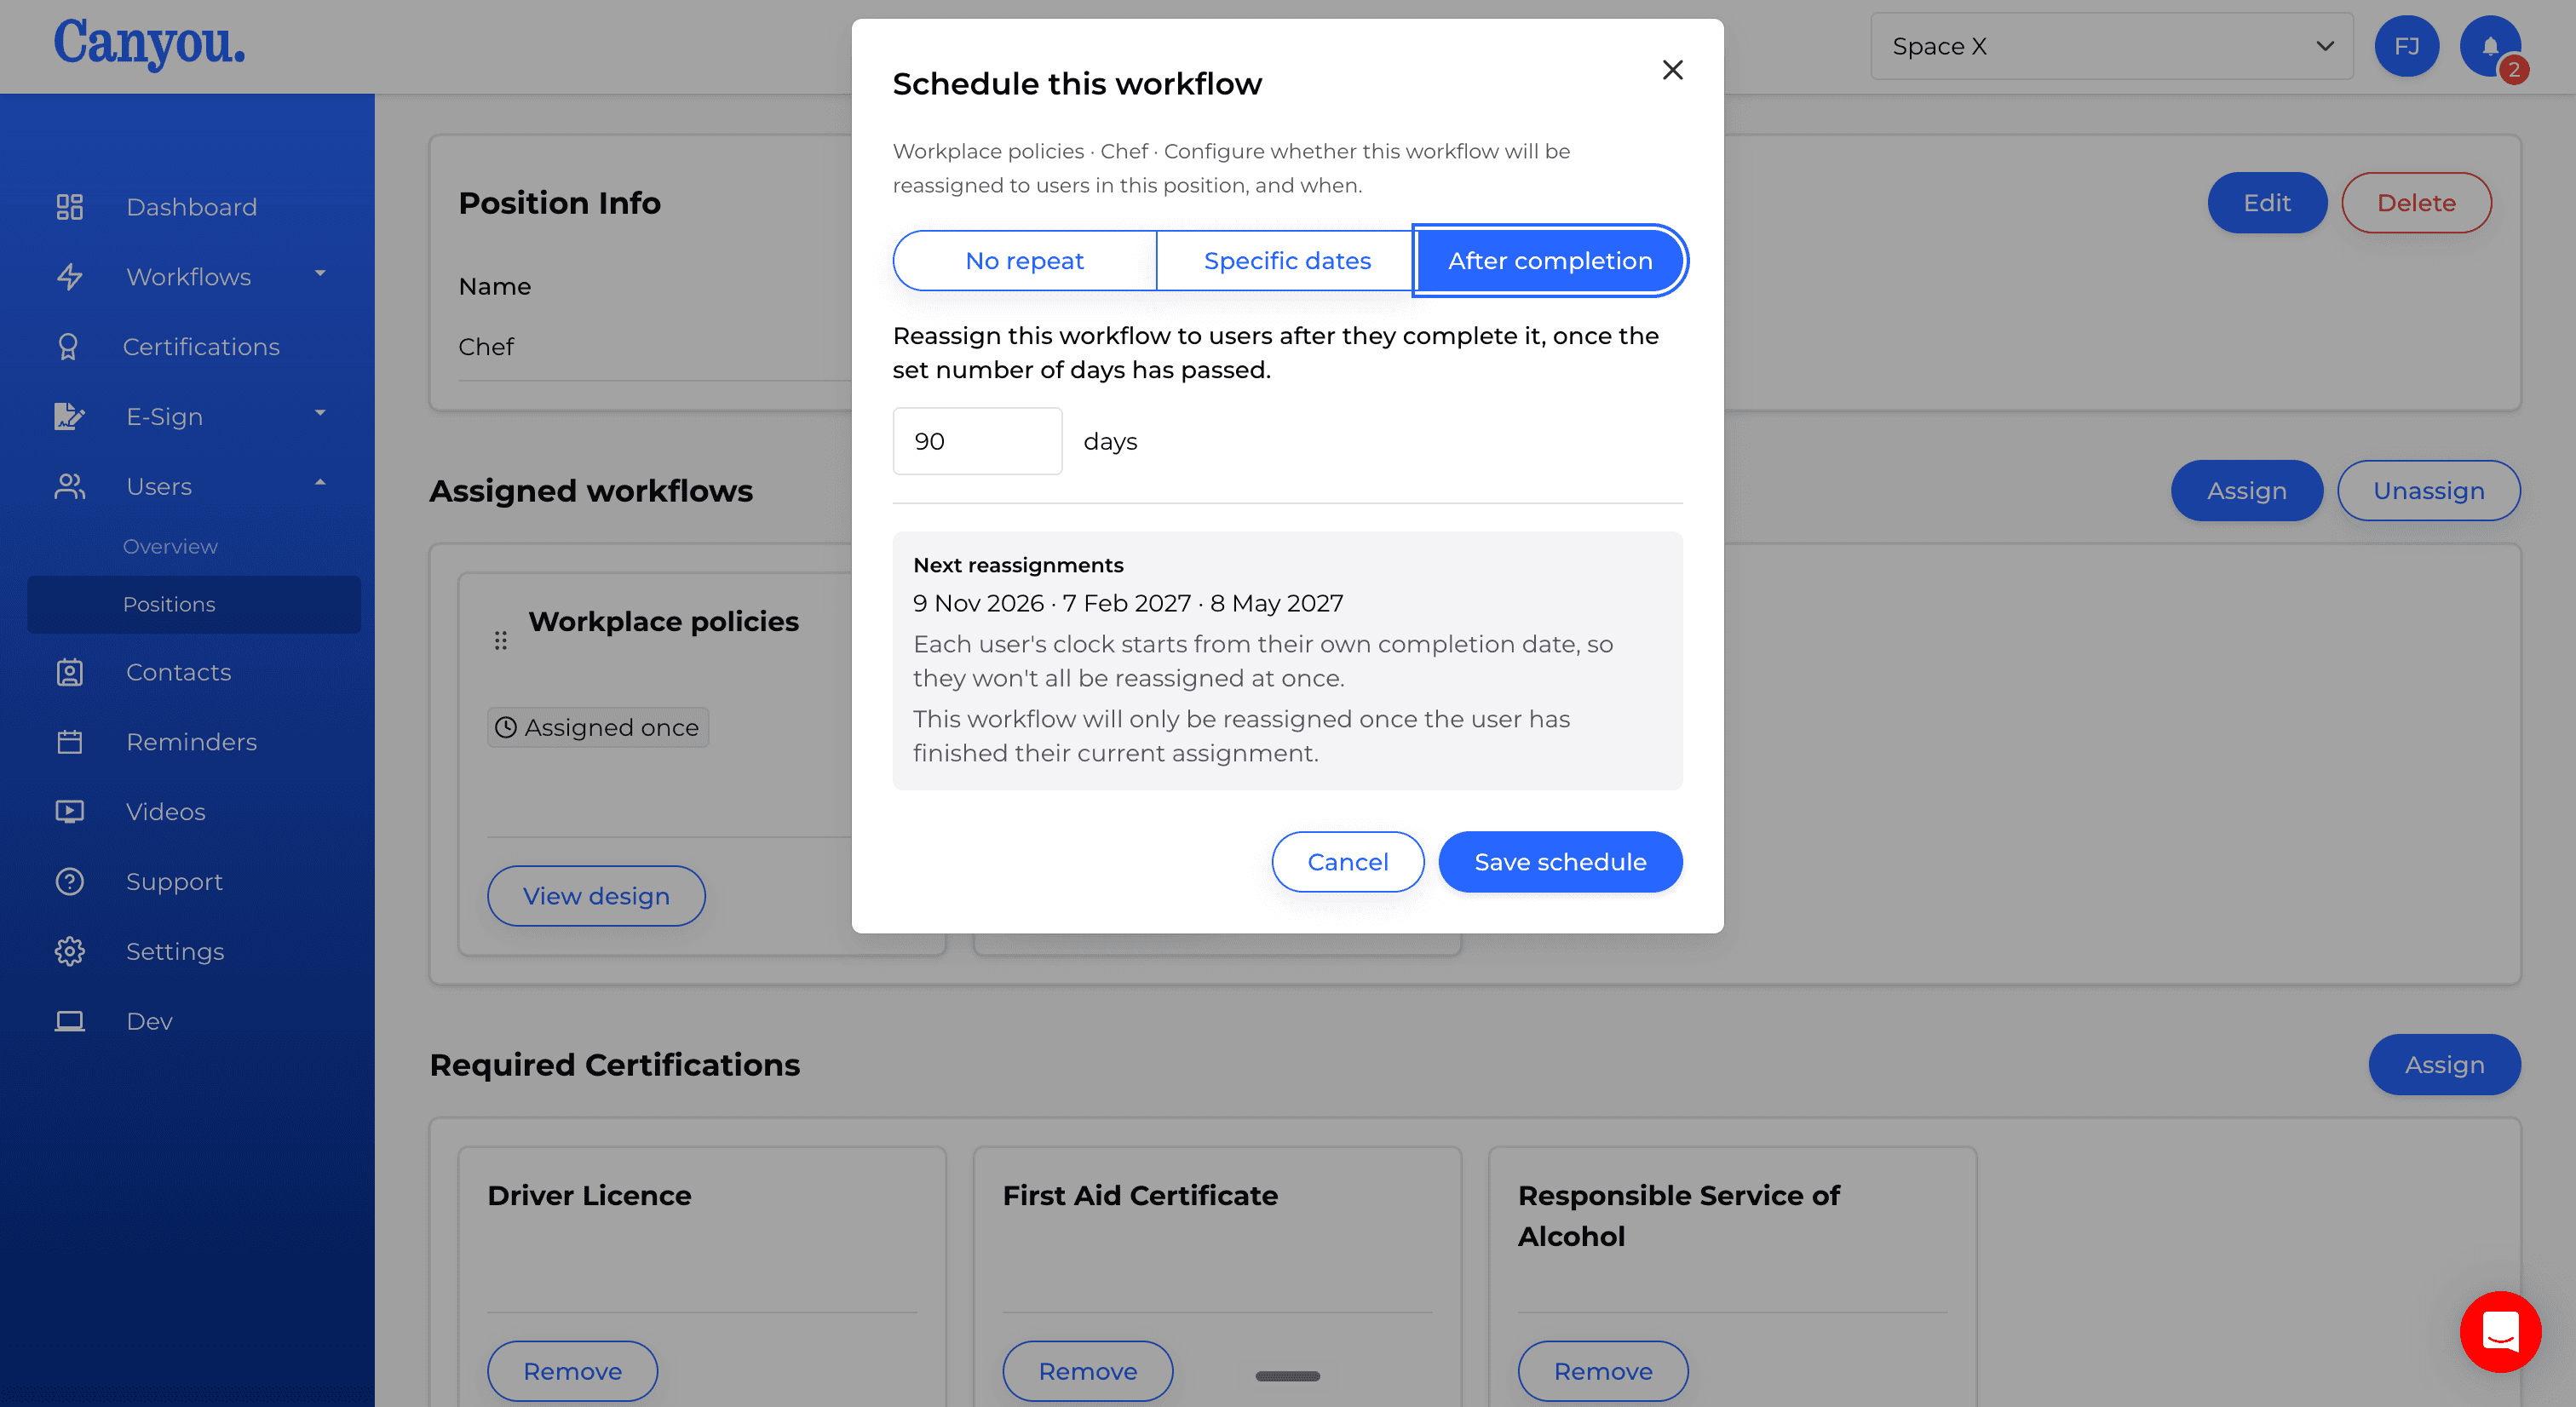Open the Users Overview submenu item

[x=170, y=546]
